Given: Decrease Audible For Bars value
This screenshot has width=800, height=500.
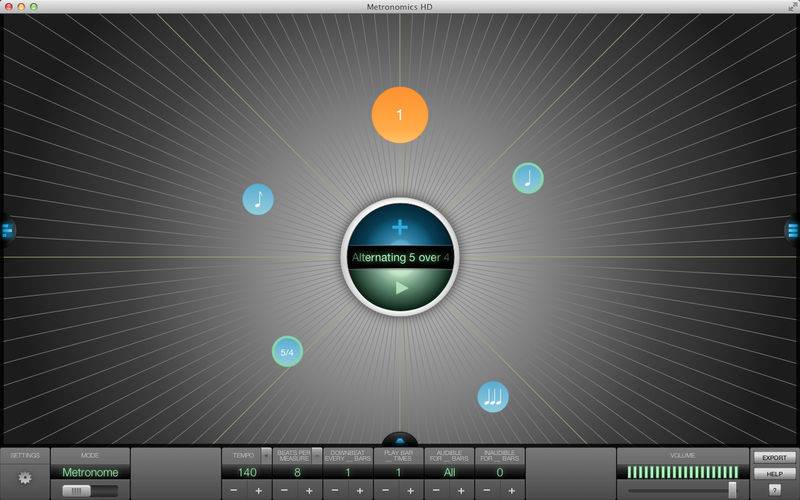Looking at the screenshot, I should click(x=436, y=490).
